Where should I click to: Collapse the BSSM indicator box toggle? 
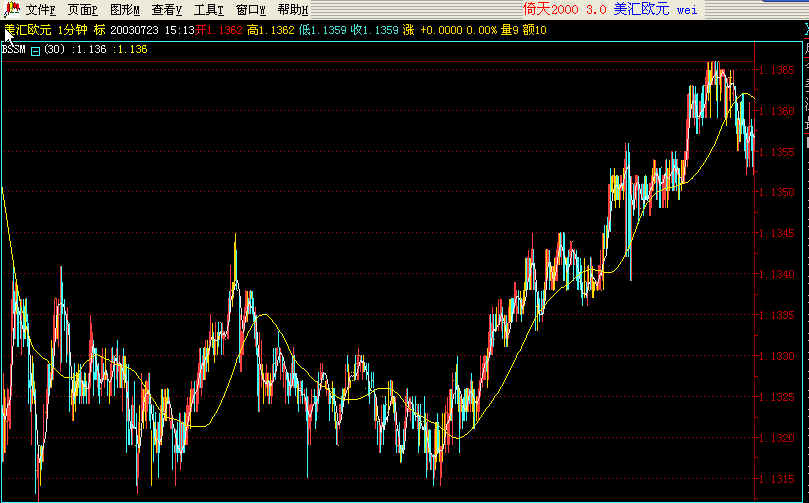point(36,51)
